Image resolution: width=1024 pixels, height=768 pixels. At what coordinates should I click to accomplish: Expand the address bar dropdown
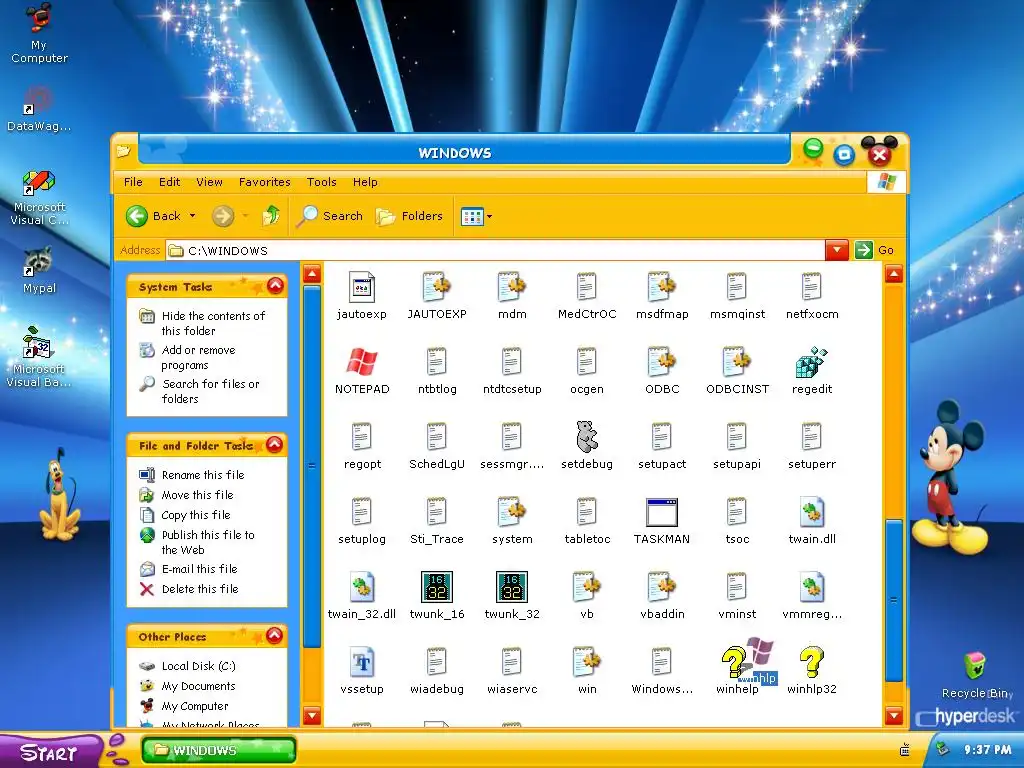(837, 250)
